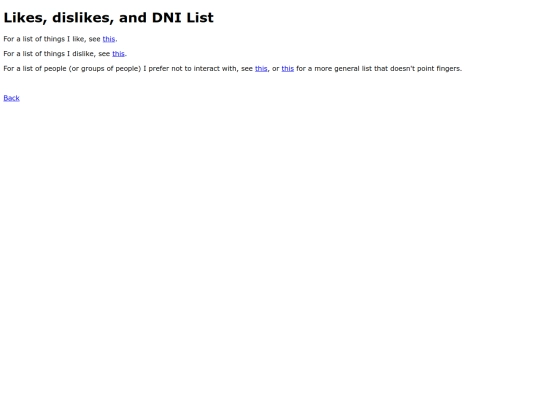Click the phrase 'more general list'
The width and height of the screenshot is (540, 405).
[343, 69]
